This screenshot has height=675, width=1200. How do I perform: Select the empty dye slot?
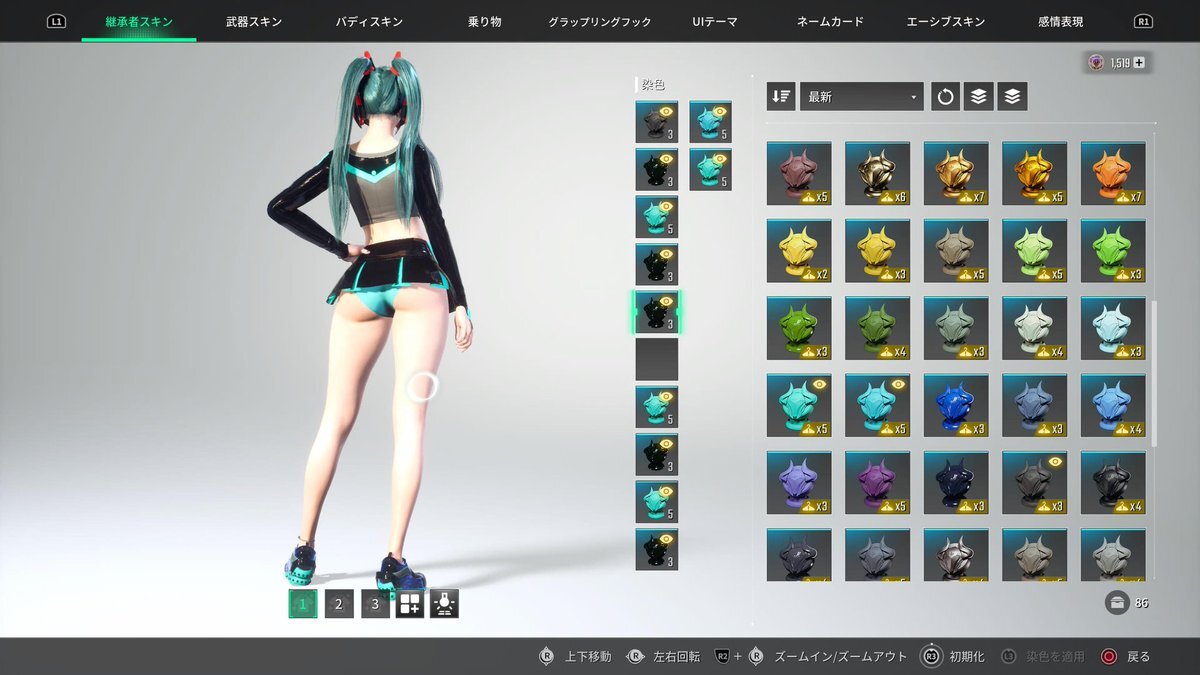[656, 359]
